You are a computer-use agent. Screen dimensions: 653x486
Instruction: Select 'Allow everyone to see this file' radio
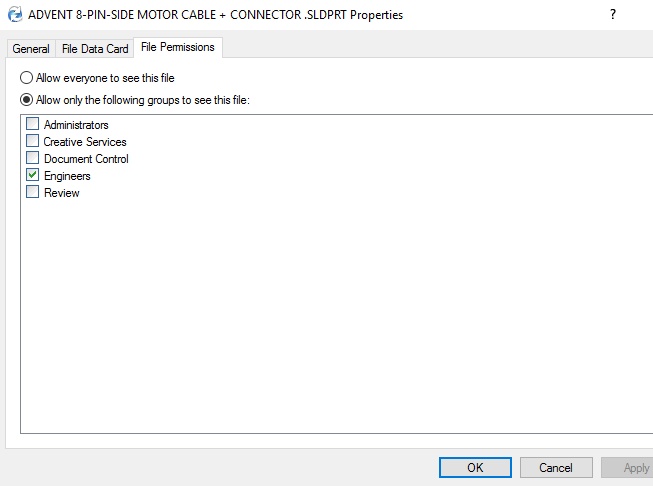[26, 78]
